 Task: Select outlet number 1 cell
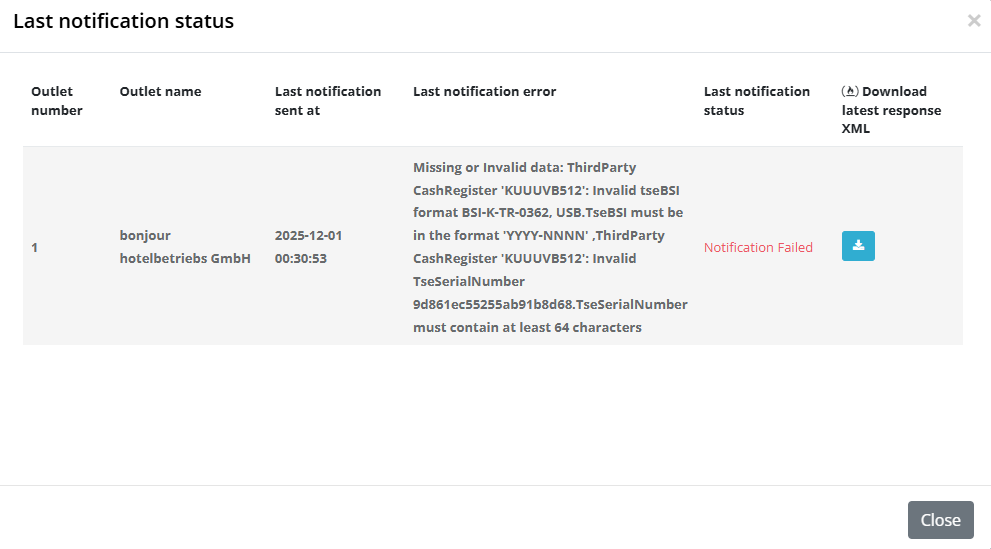[x=35, y=247]
